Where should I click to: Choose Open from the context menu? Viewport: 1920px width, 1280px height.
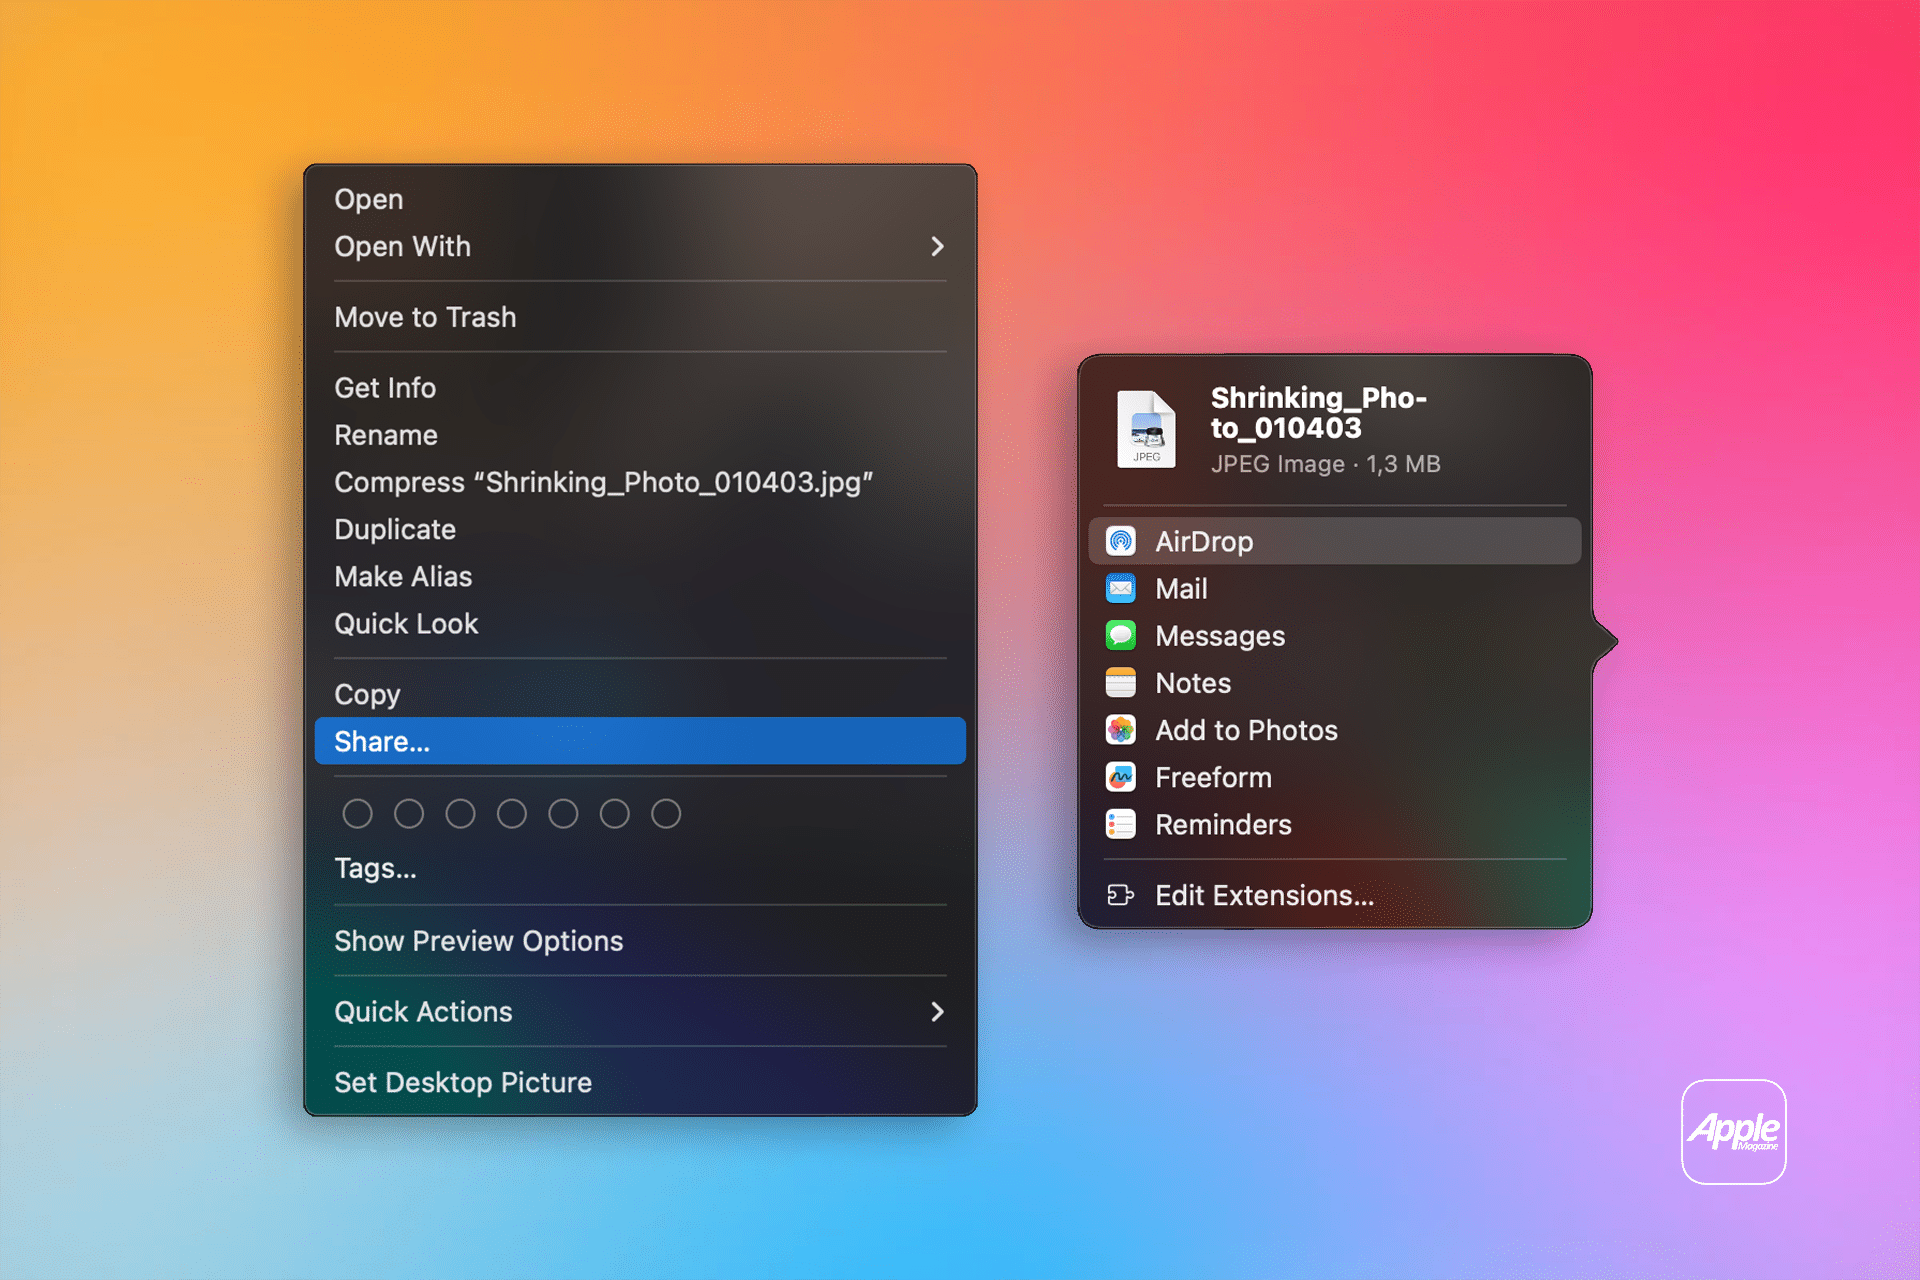[x=640, y=199]
